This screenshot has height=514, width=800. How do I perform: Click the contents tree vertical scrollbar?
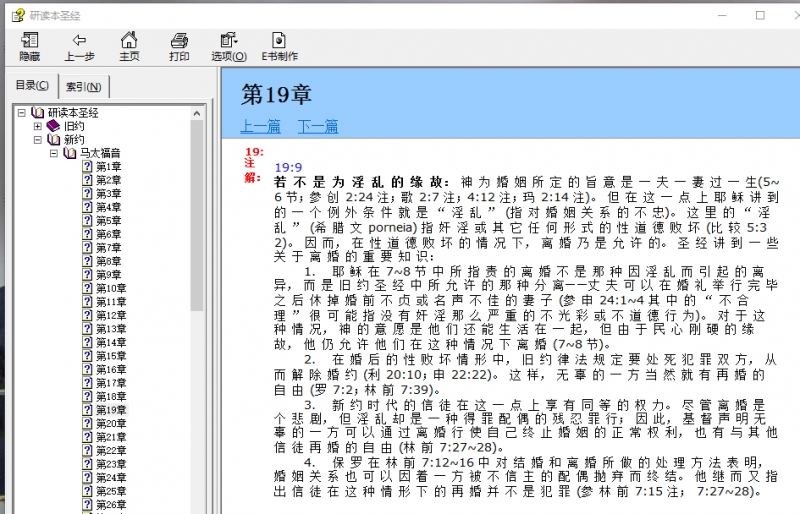click(x=197, y=300)
